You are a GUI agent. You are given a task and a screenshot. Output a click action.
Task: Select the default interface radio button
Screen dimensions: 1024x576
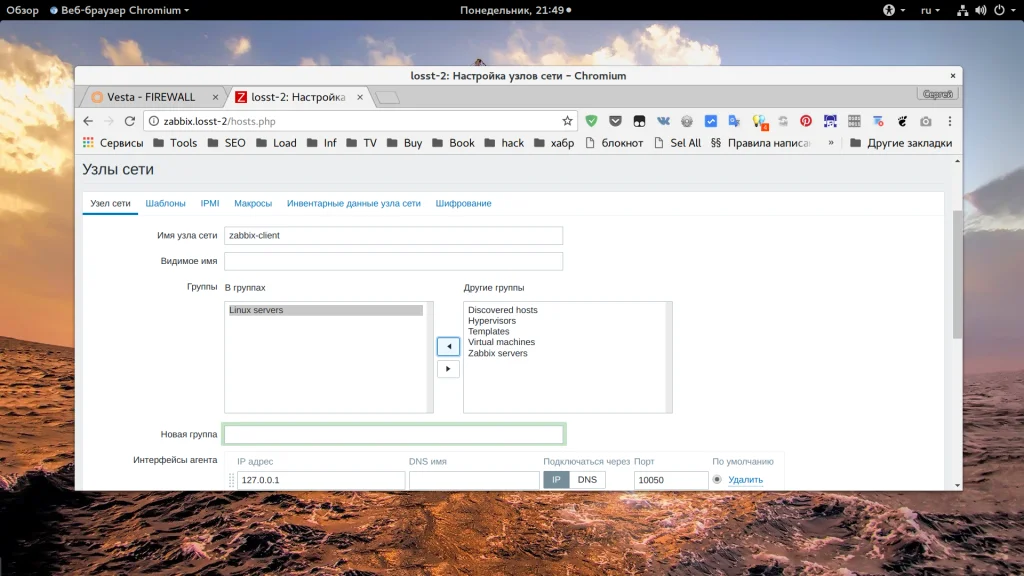pos(717,480)
